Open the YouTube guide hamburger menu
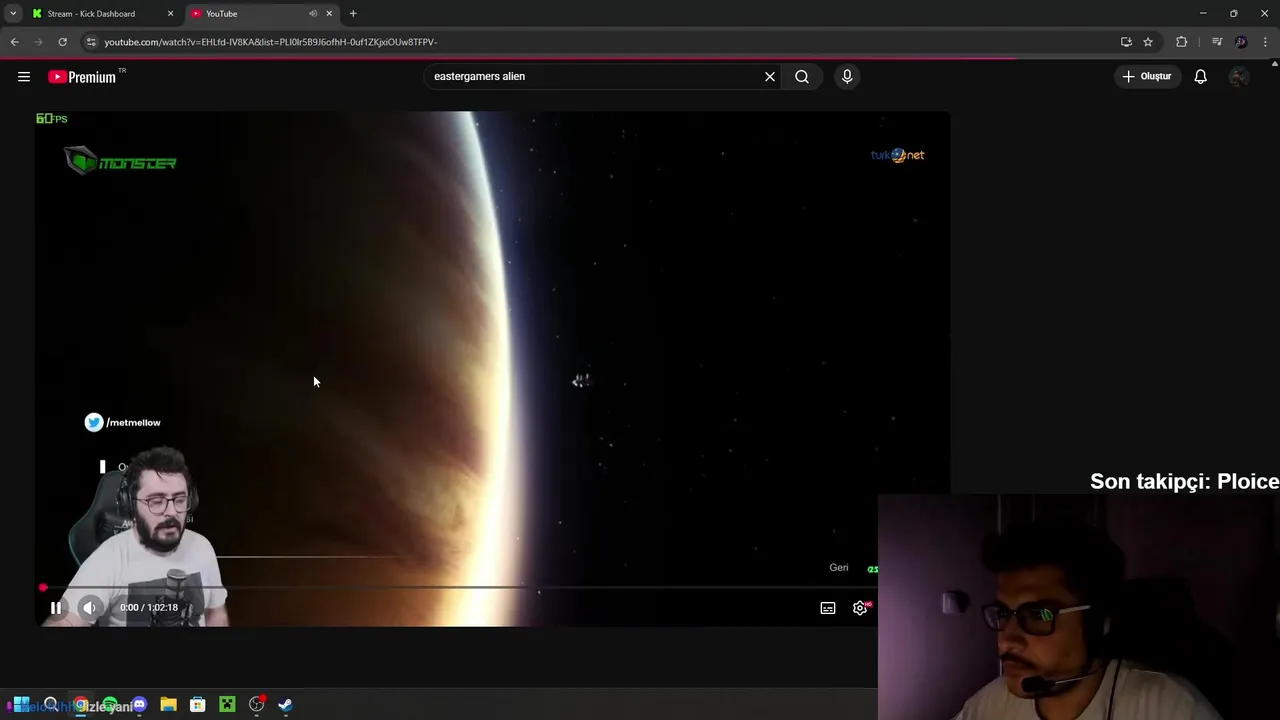1280x720 pixels. [x=24, y=76]
